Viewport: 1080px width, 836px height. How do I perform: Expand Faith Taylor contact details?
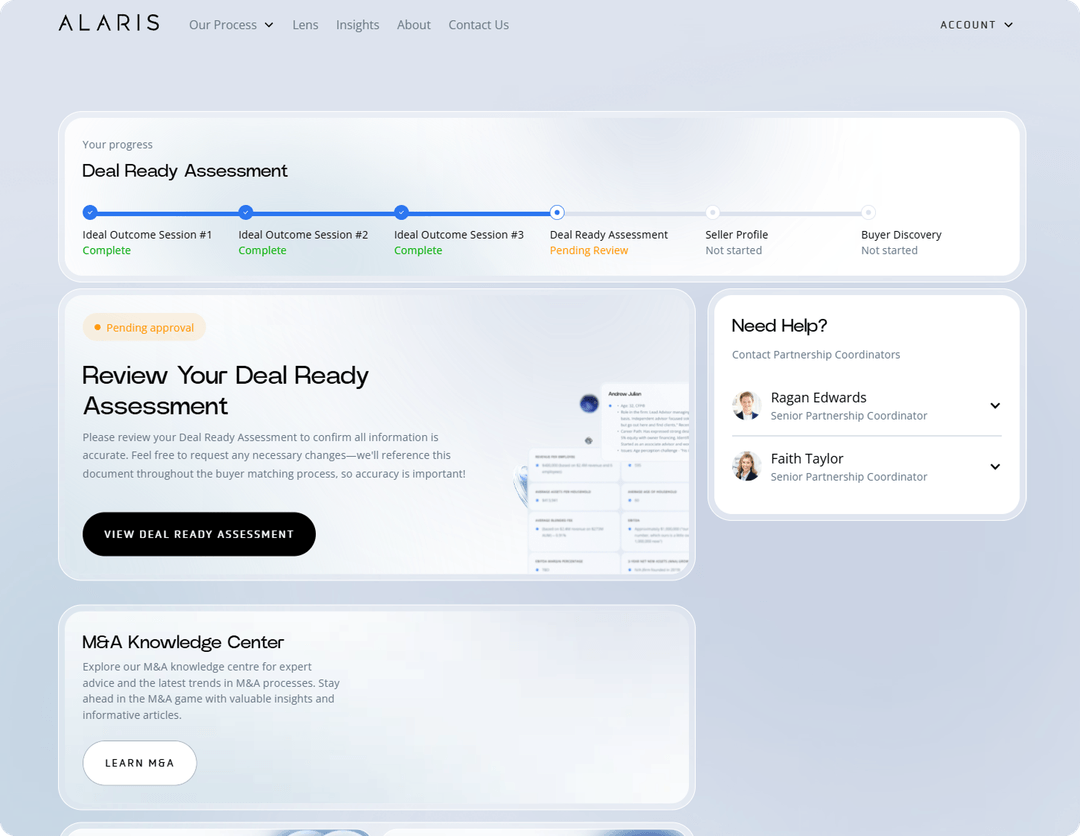click(995, 467)
